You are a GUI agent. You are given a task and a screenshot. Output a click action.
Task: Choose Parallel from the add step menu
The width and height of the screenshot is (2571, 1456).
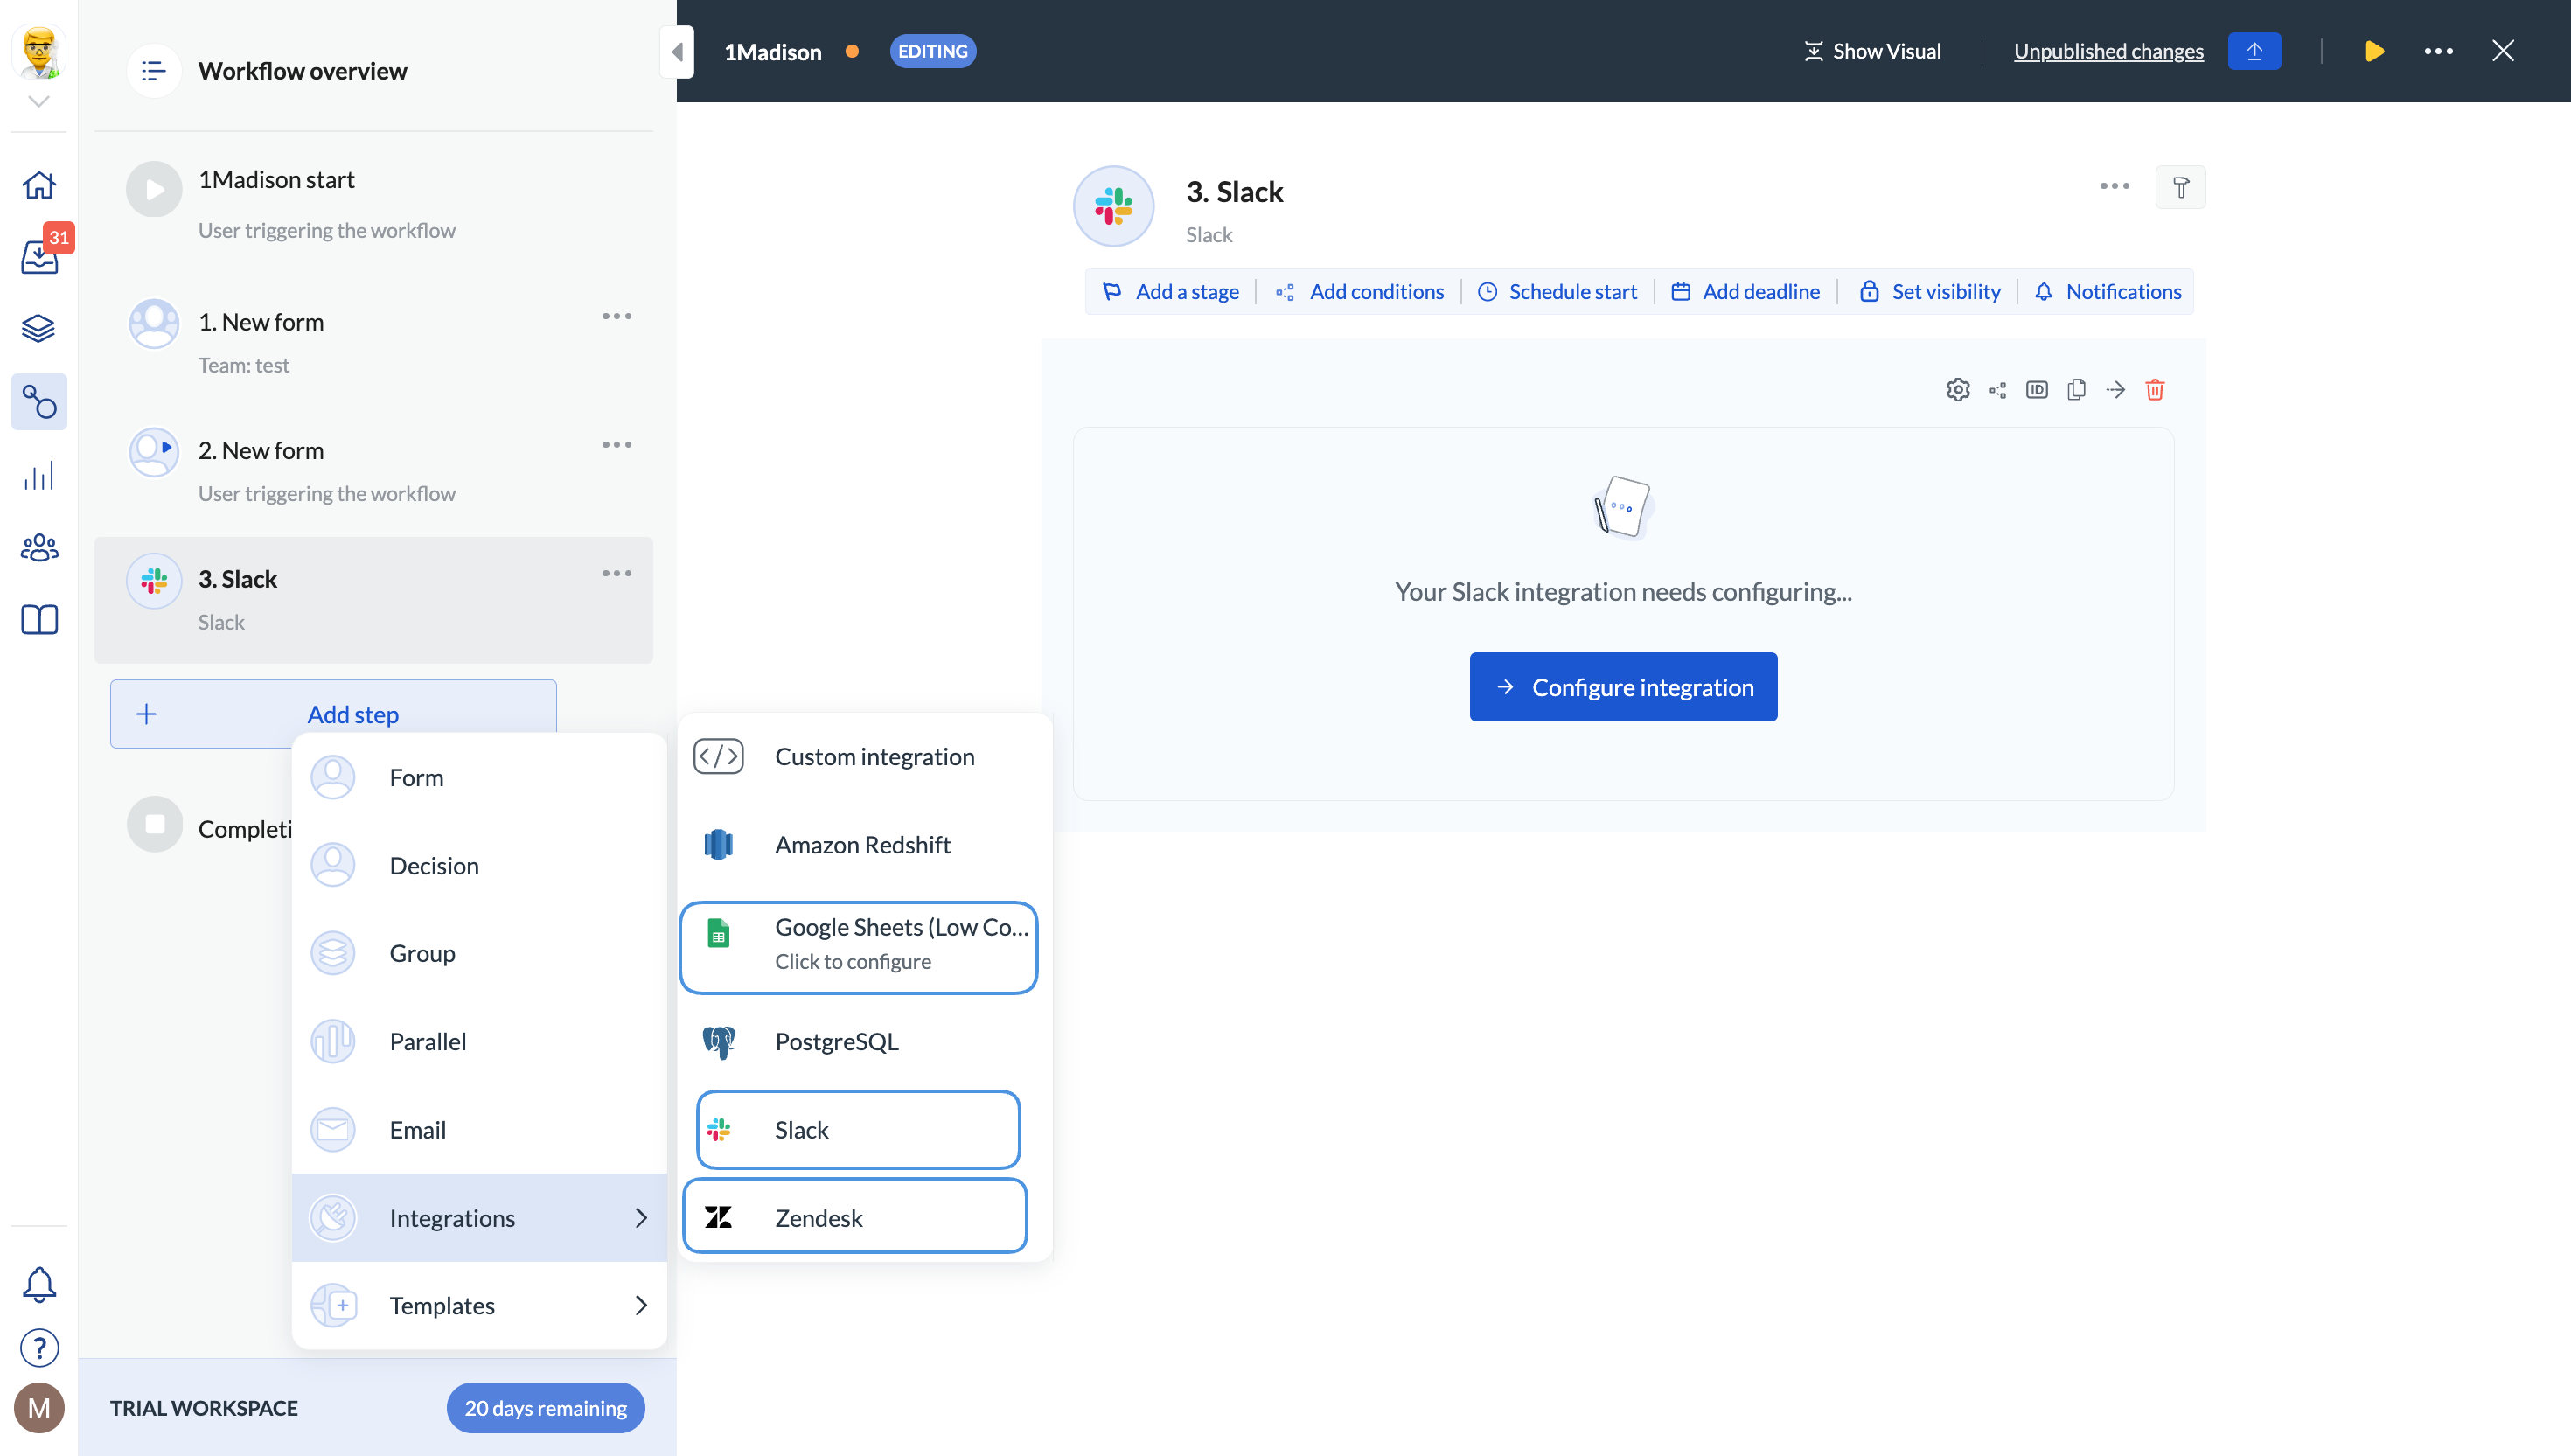pyautogui.click(x=479, y=1041)
